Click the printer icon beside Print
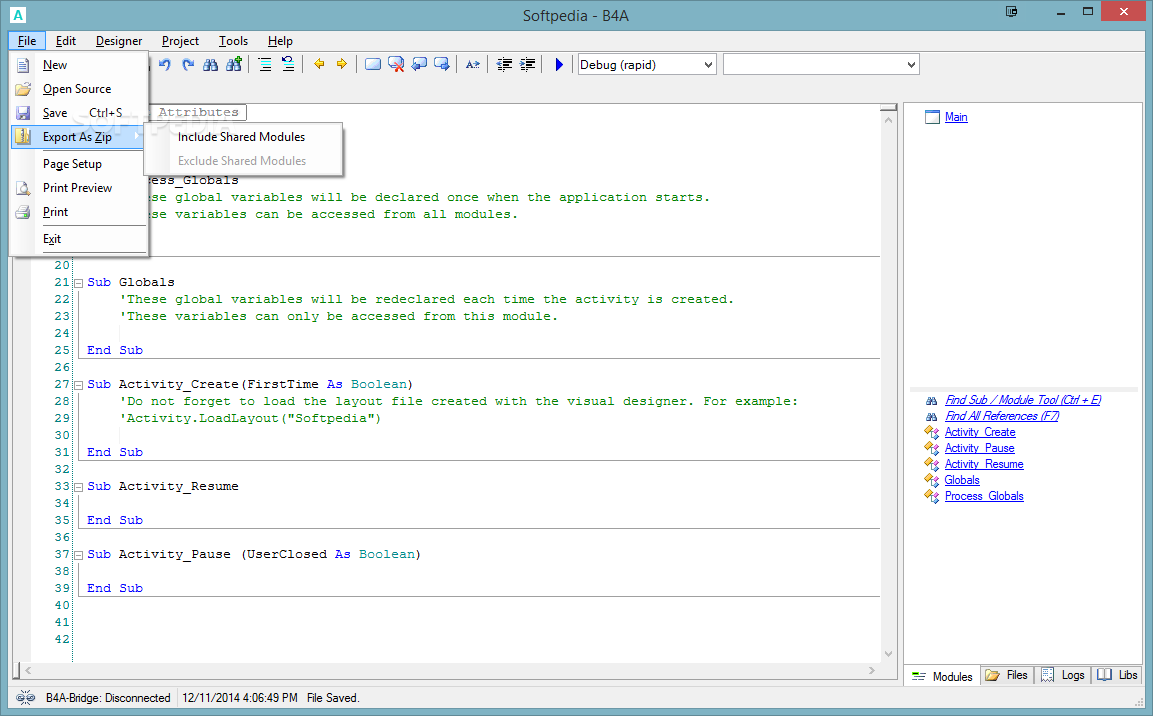The image size is (1153, 716). point(24,212)
